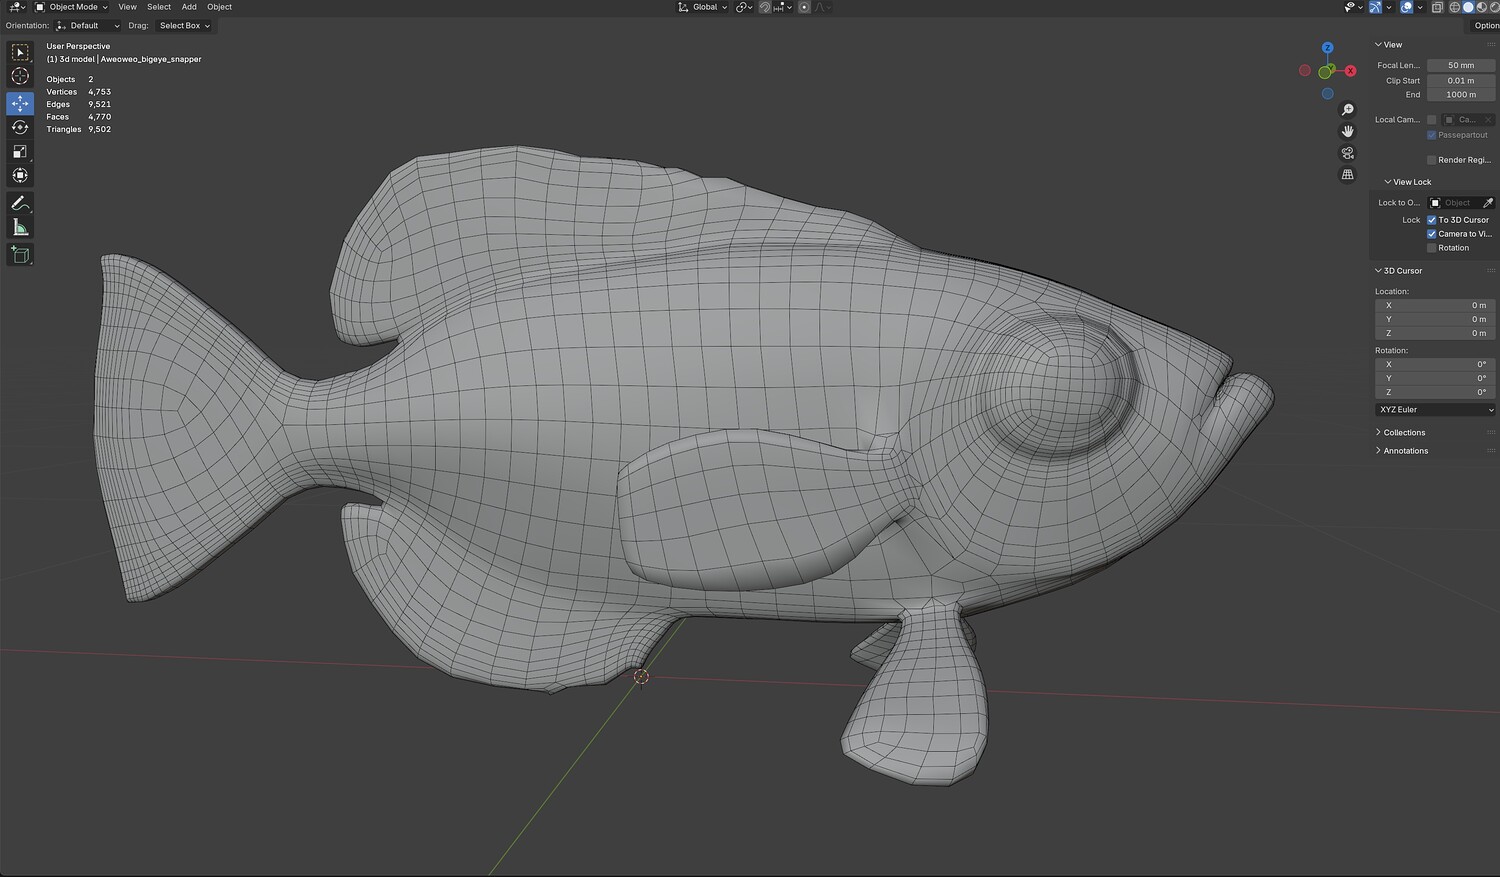Click the pan view hand icon
This screenshot has height=877, width=1500.
click(1348, 131)
